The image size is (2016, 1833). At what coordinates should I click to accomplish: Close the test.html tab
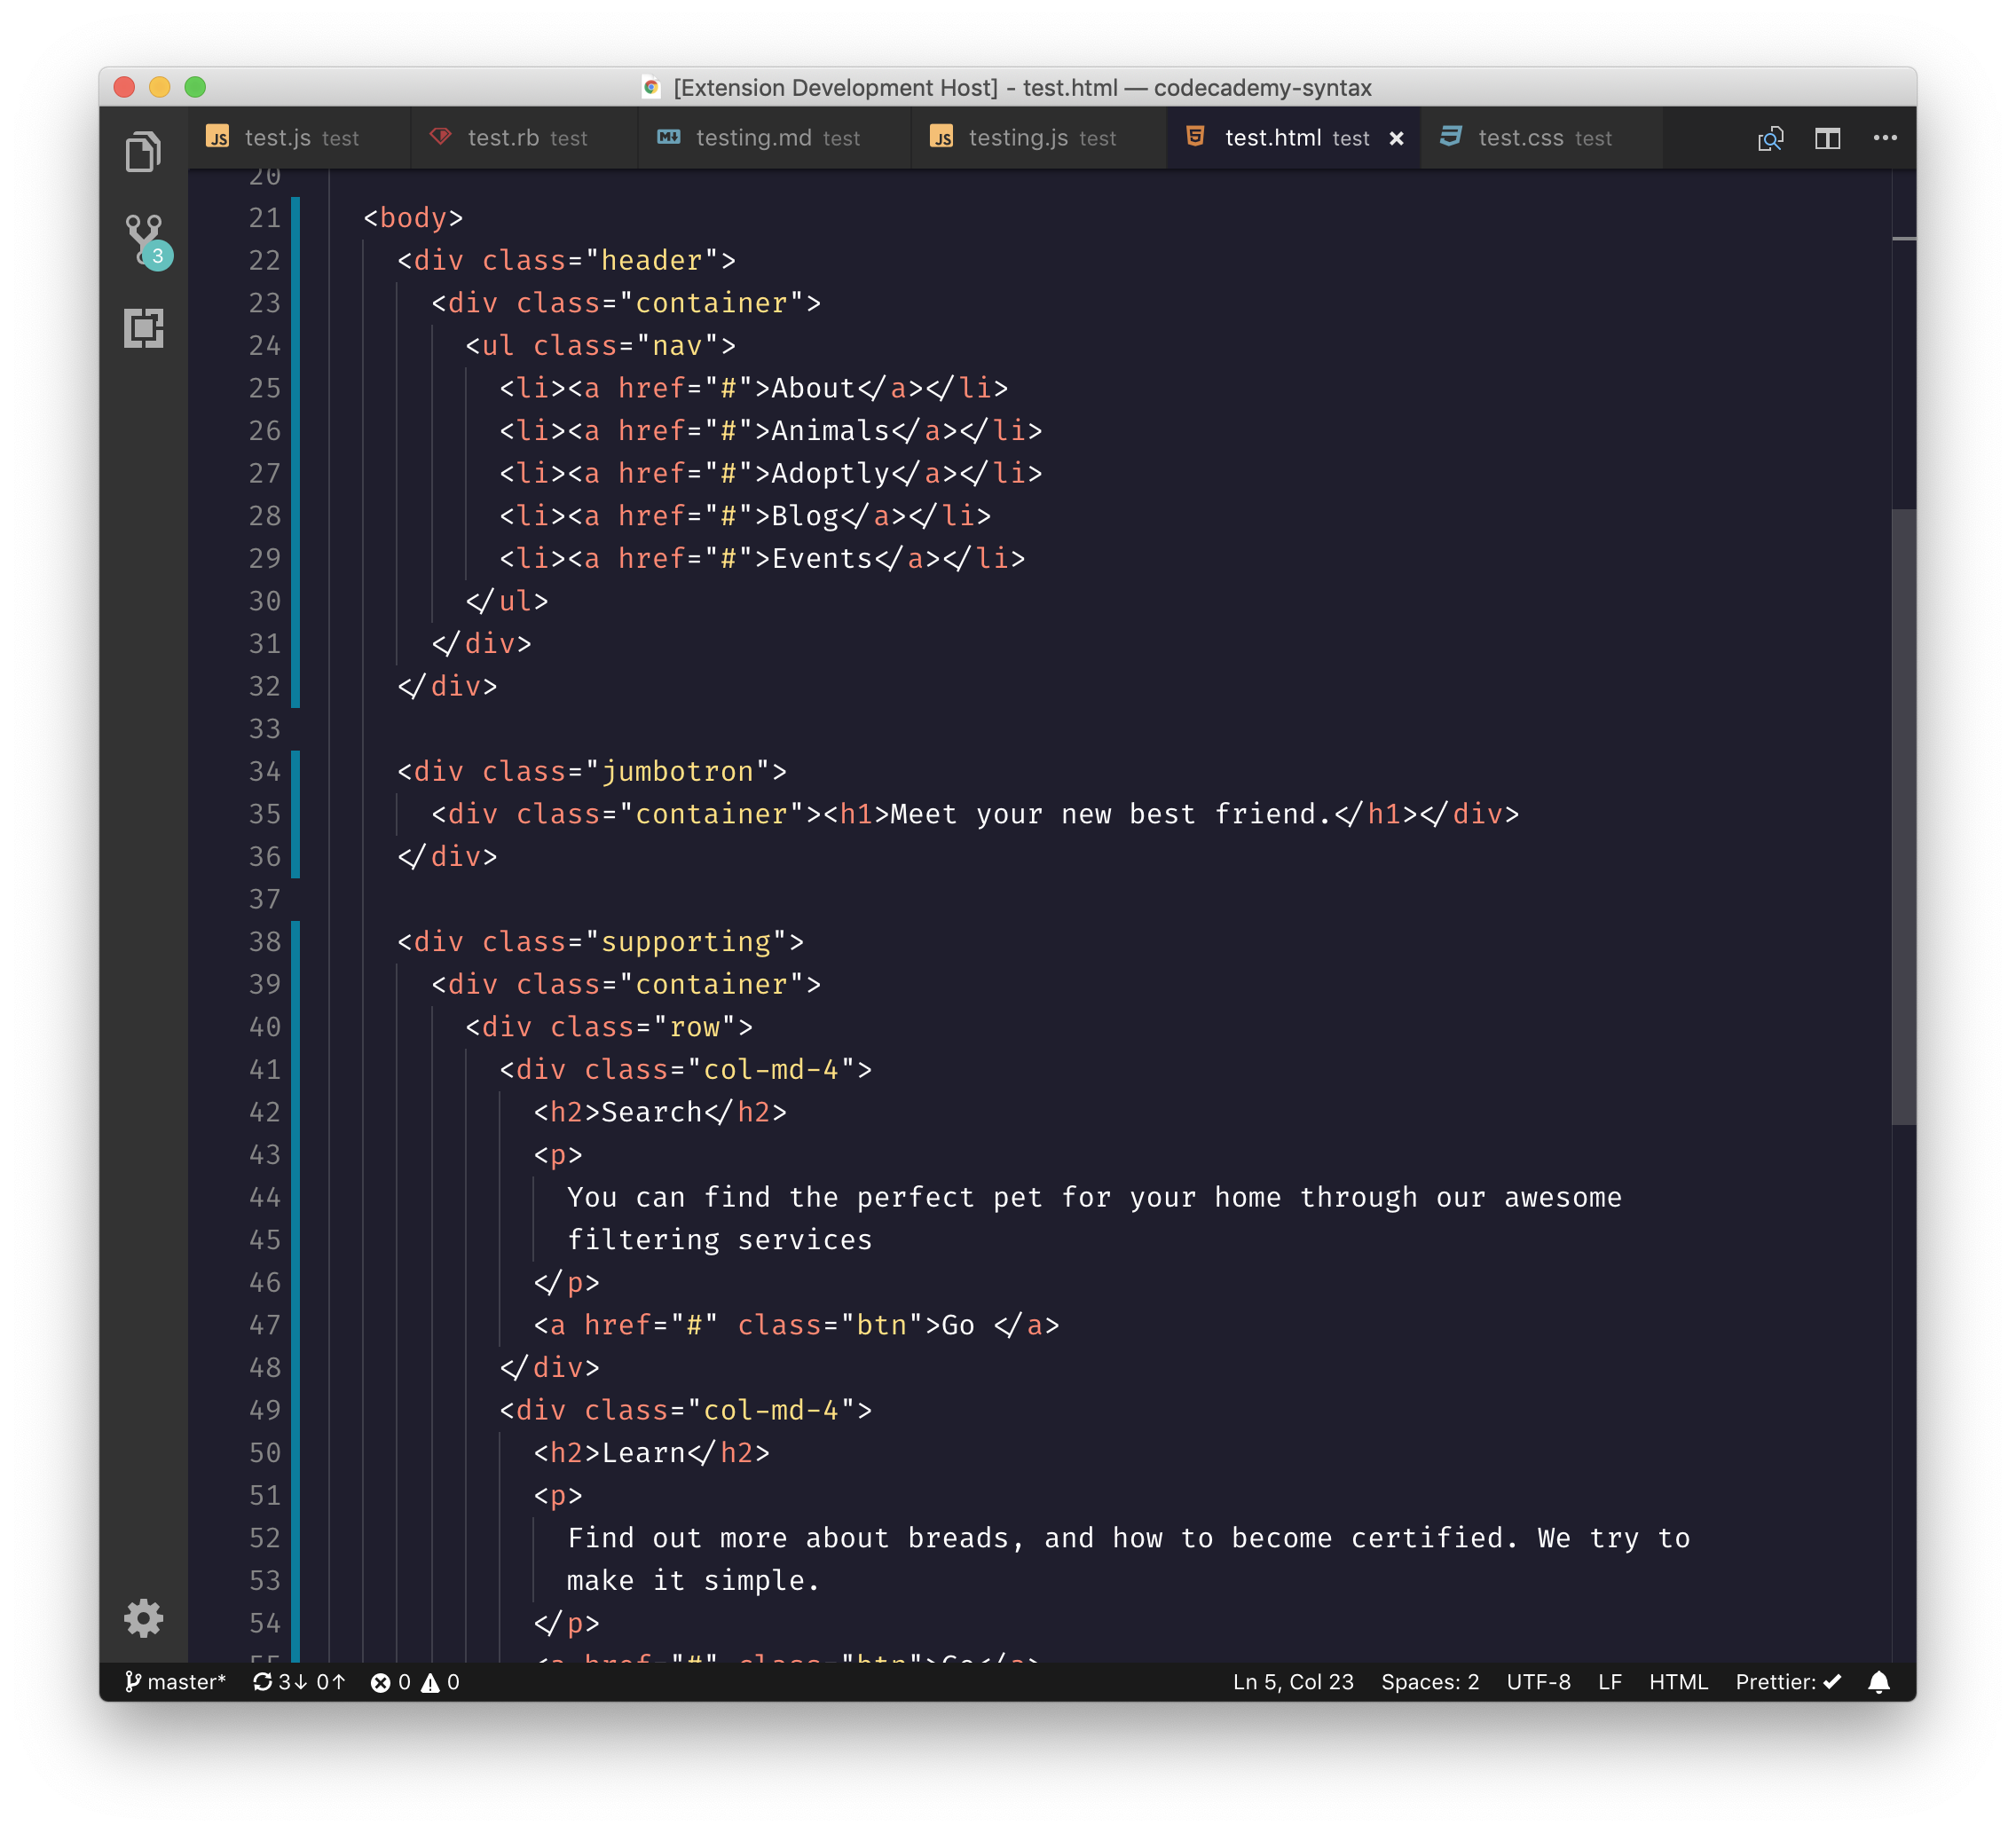1396,139
